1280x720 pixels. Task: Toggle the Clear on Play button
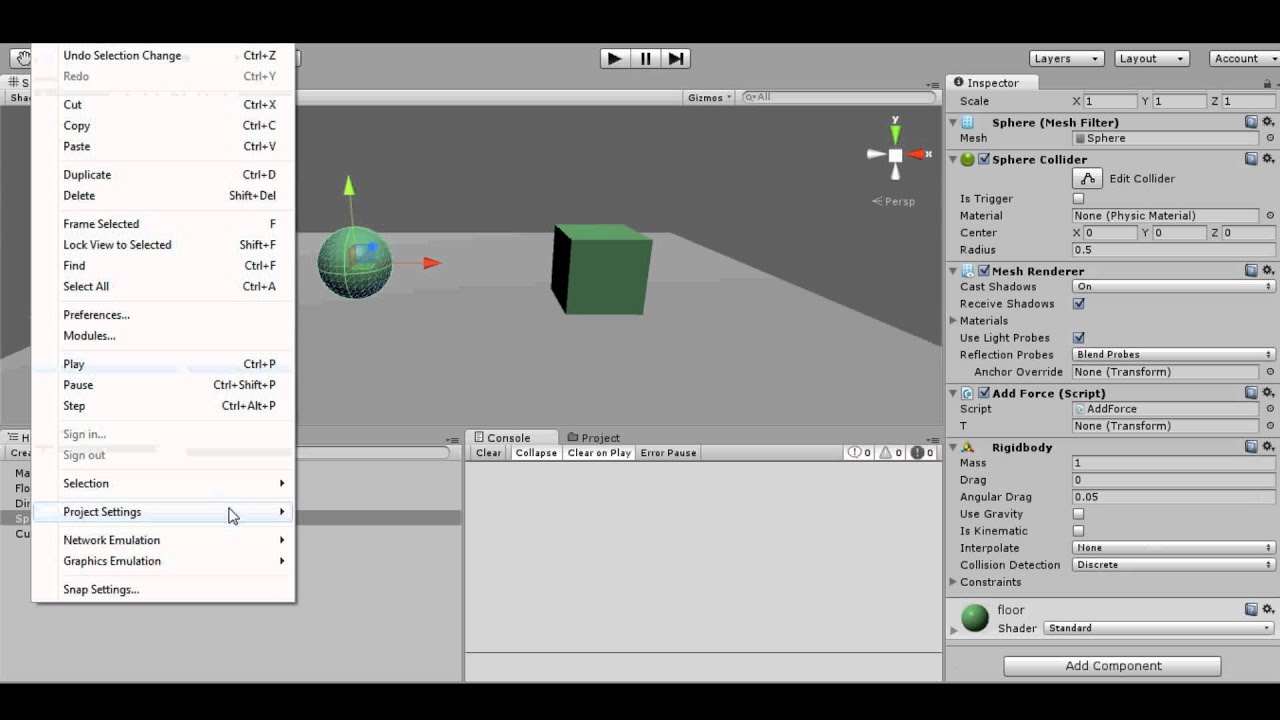click(x=599, y=453)
